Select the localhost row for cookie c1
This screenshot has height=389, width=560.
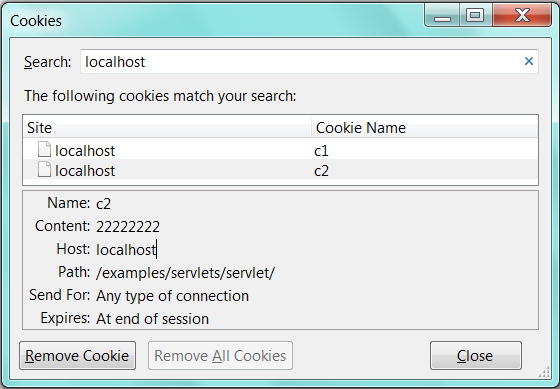click(x=280, y=150)
